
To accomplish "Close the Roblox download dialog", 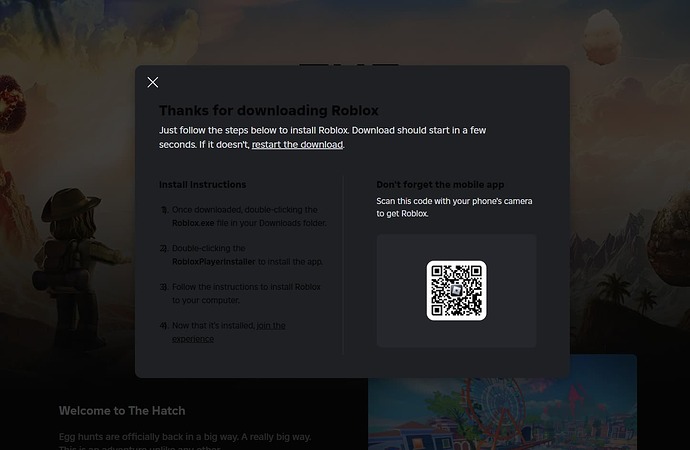I will tap(153, 82).
